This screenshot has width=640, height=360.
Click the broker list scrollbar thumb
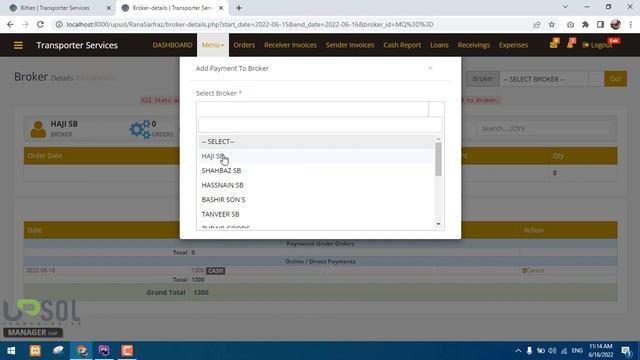438,159
